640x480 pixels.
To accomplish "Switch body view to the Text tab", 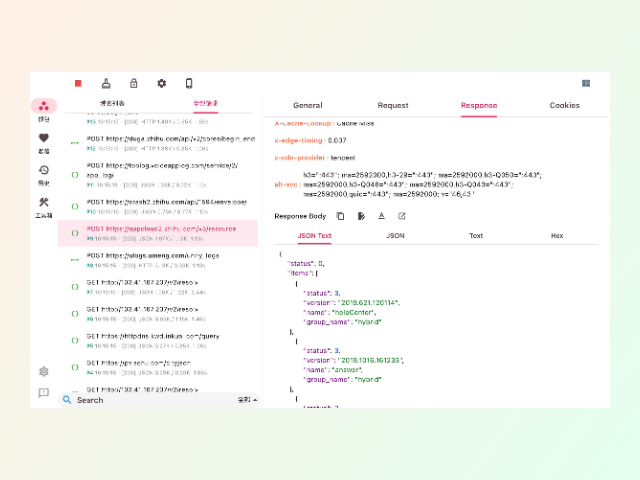I will click(x=476, y=236).
